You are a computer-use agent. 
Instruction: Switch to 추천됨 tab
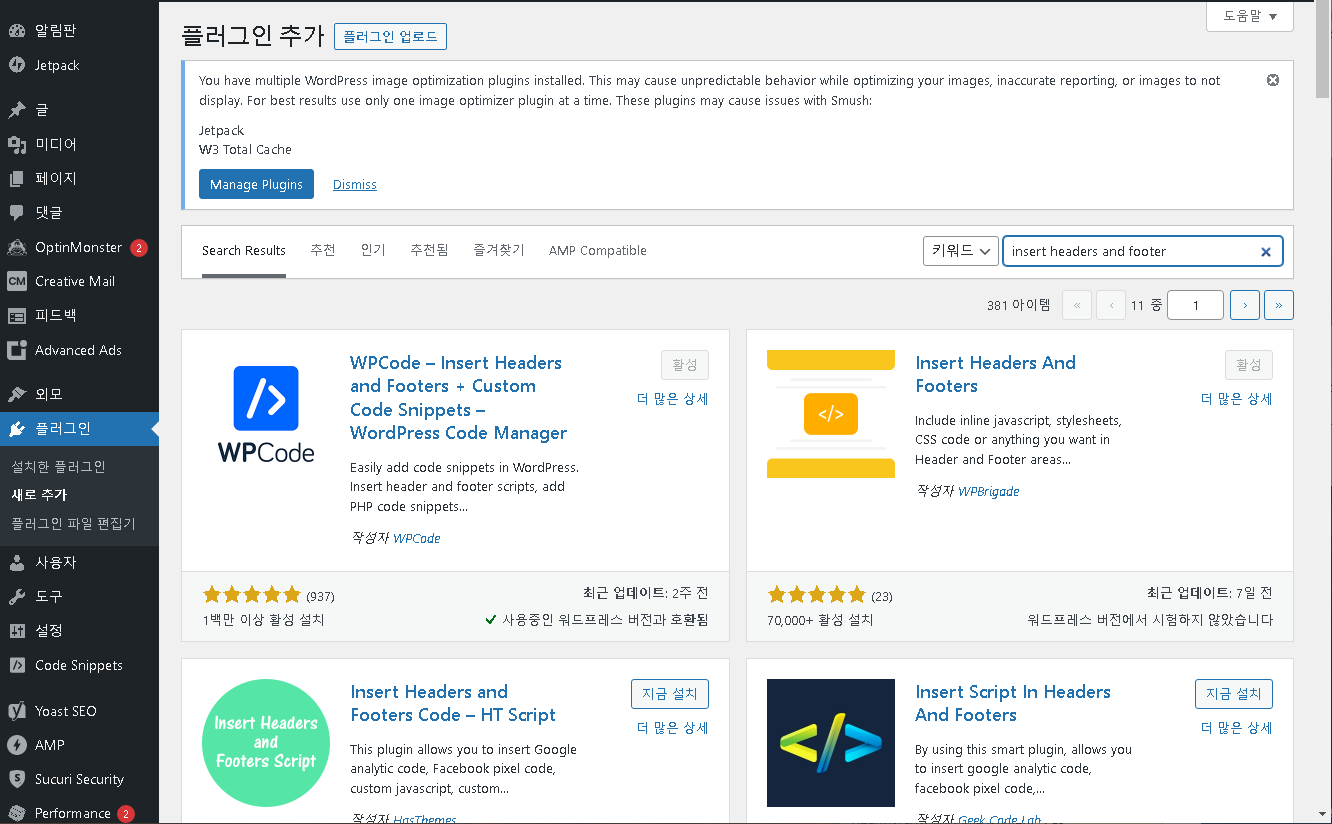(429, 250)
